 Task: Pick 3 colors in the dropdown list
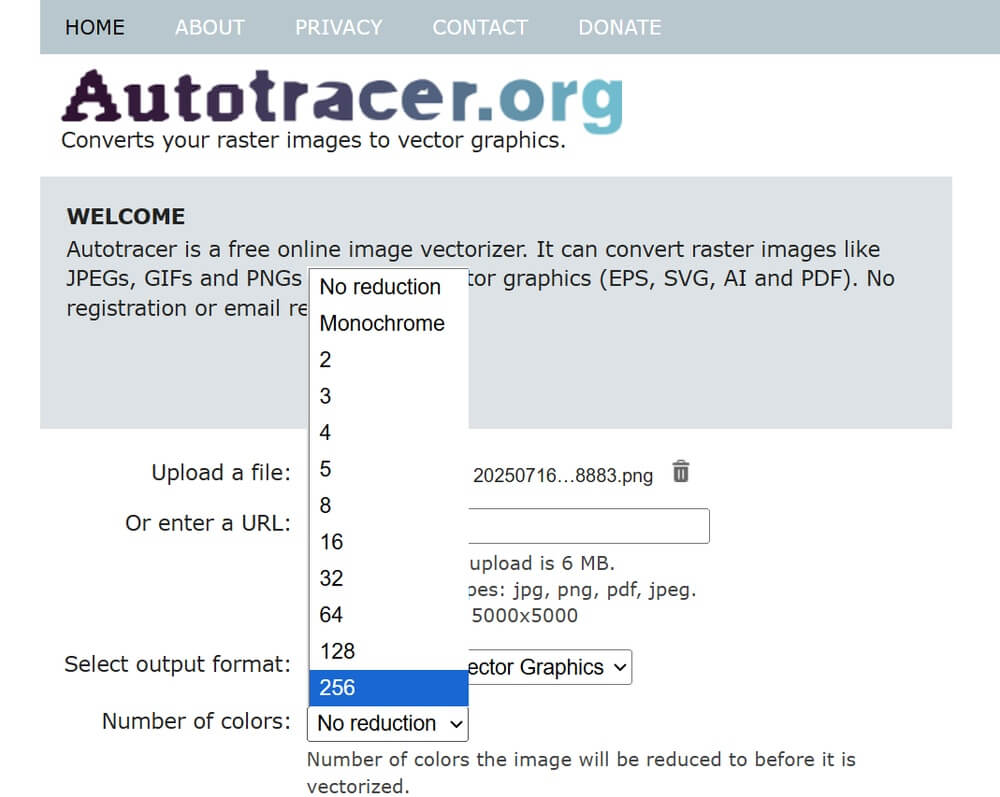click(388, 396)
